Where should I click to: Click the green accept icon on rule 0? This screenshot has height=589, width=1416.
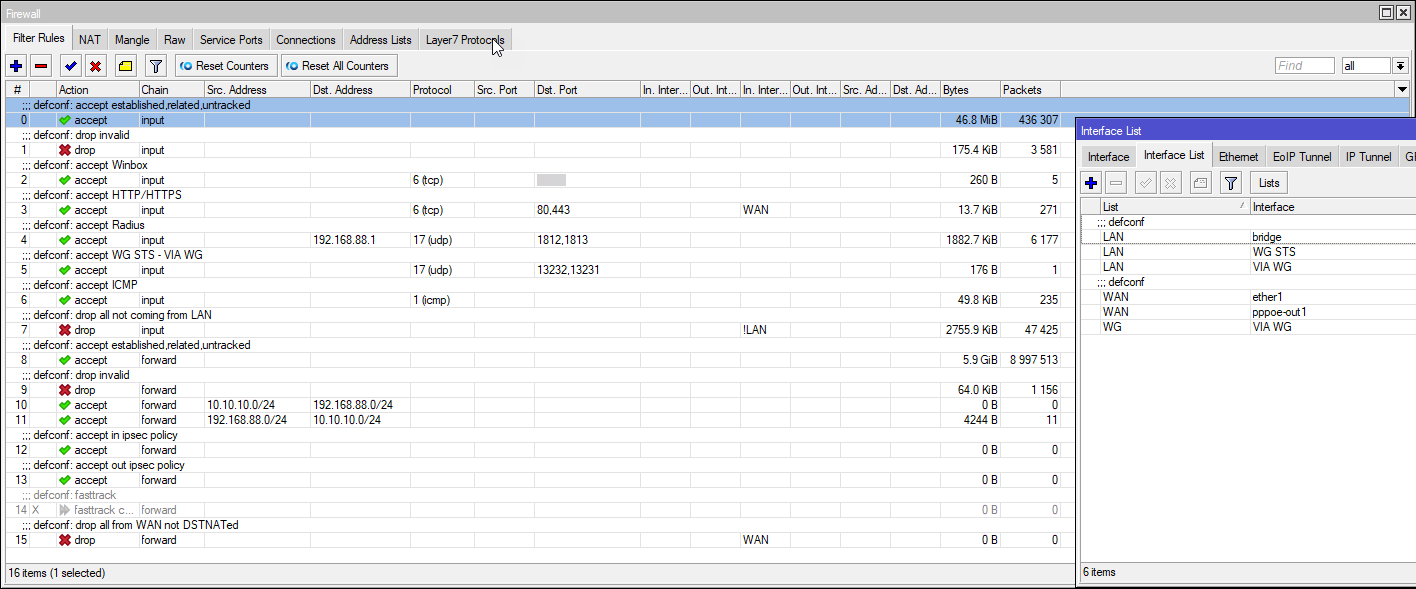pos(65,120)
